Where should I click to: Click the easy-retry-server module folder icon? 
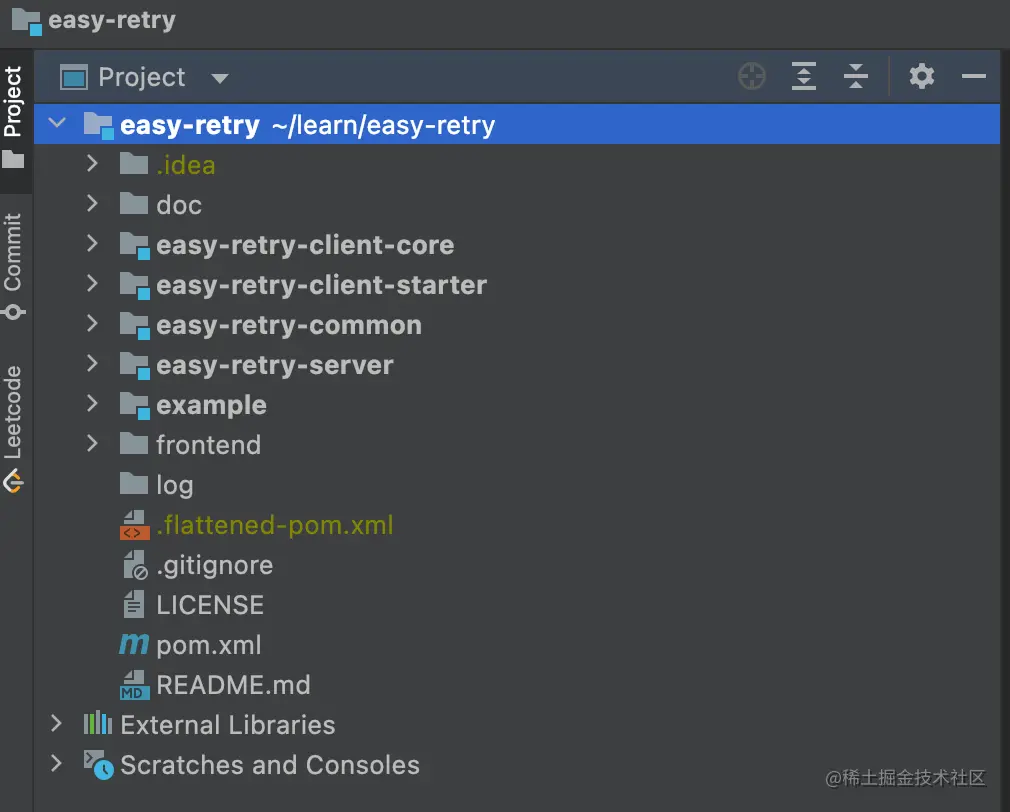coord(135,365)
